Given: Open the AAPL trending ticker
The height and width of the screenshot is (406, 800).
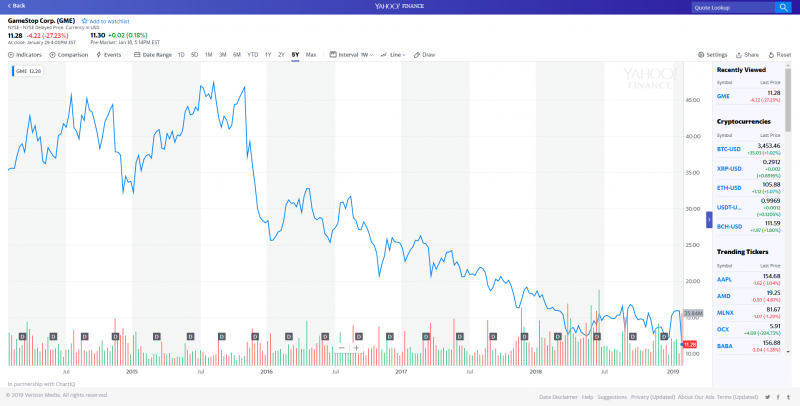Looking at the screenshot, I should pos(724,280).
